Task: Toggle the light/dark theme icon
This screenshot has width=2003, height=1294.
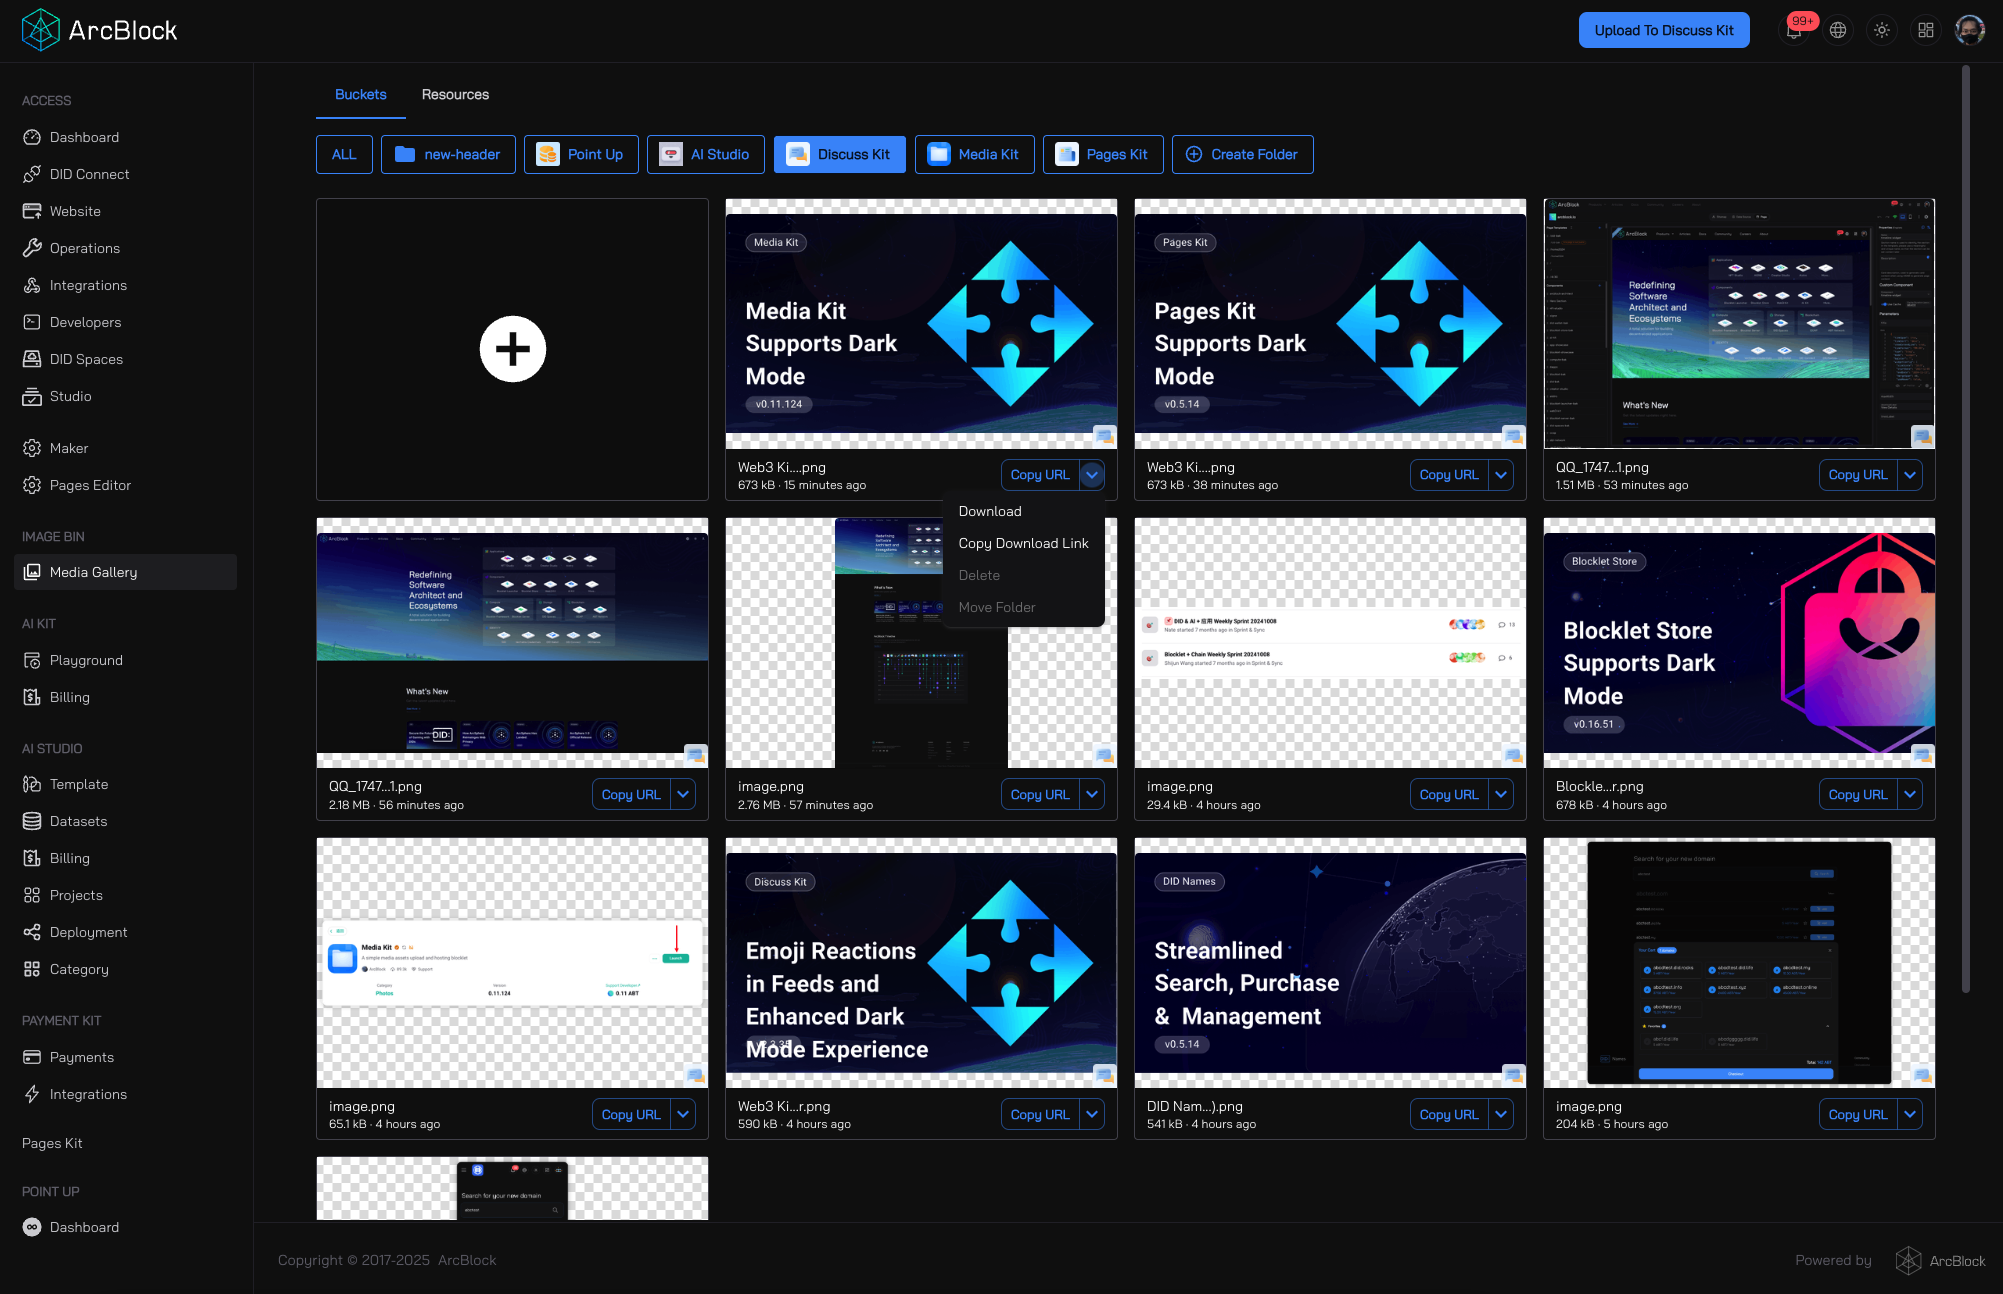Action: [1882, 30]
